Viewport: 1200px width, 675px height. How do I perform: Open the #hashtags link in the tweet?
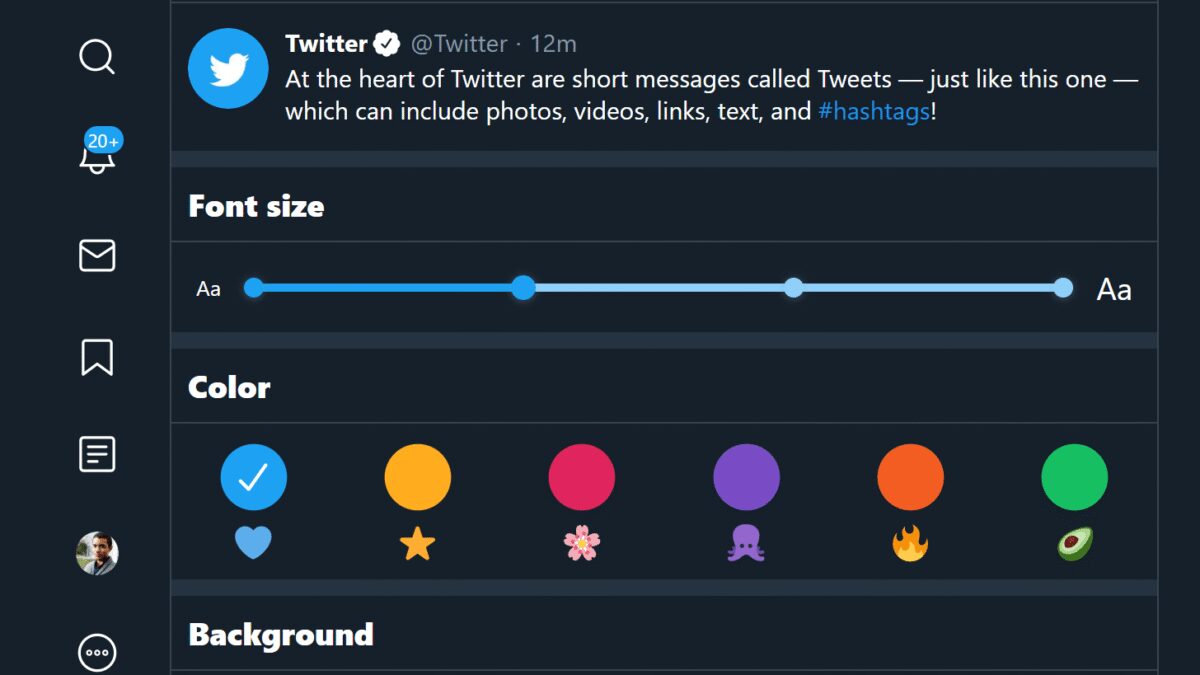pos(875,111)
